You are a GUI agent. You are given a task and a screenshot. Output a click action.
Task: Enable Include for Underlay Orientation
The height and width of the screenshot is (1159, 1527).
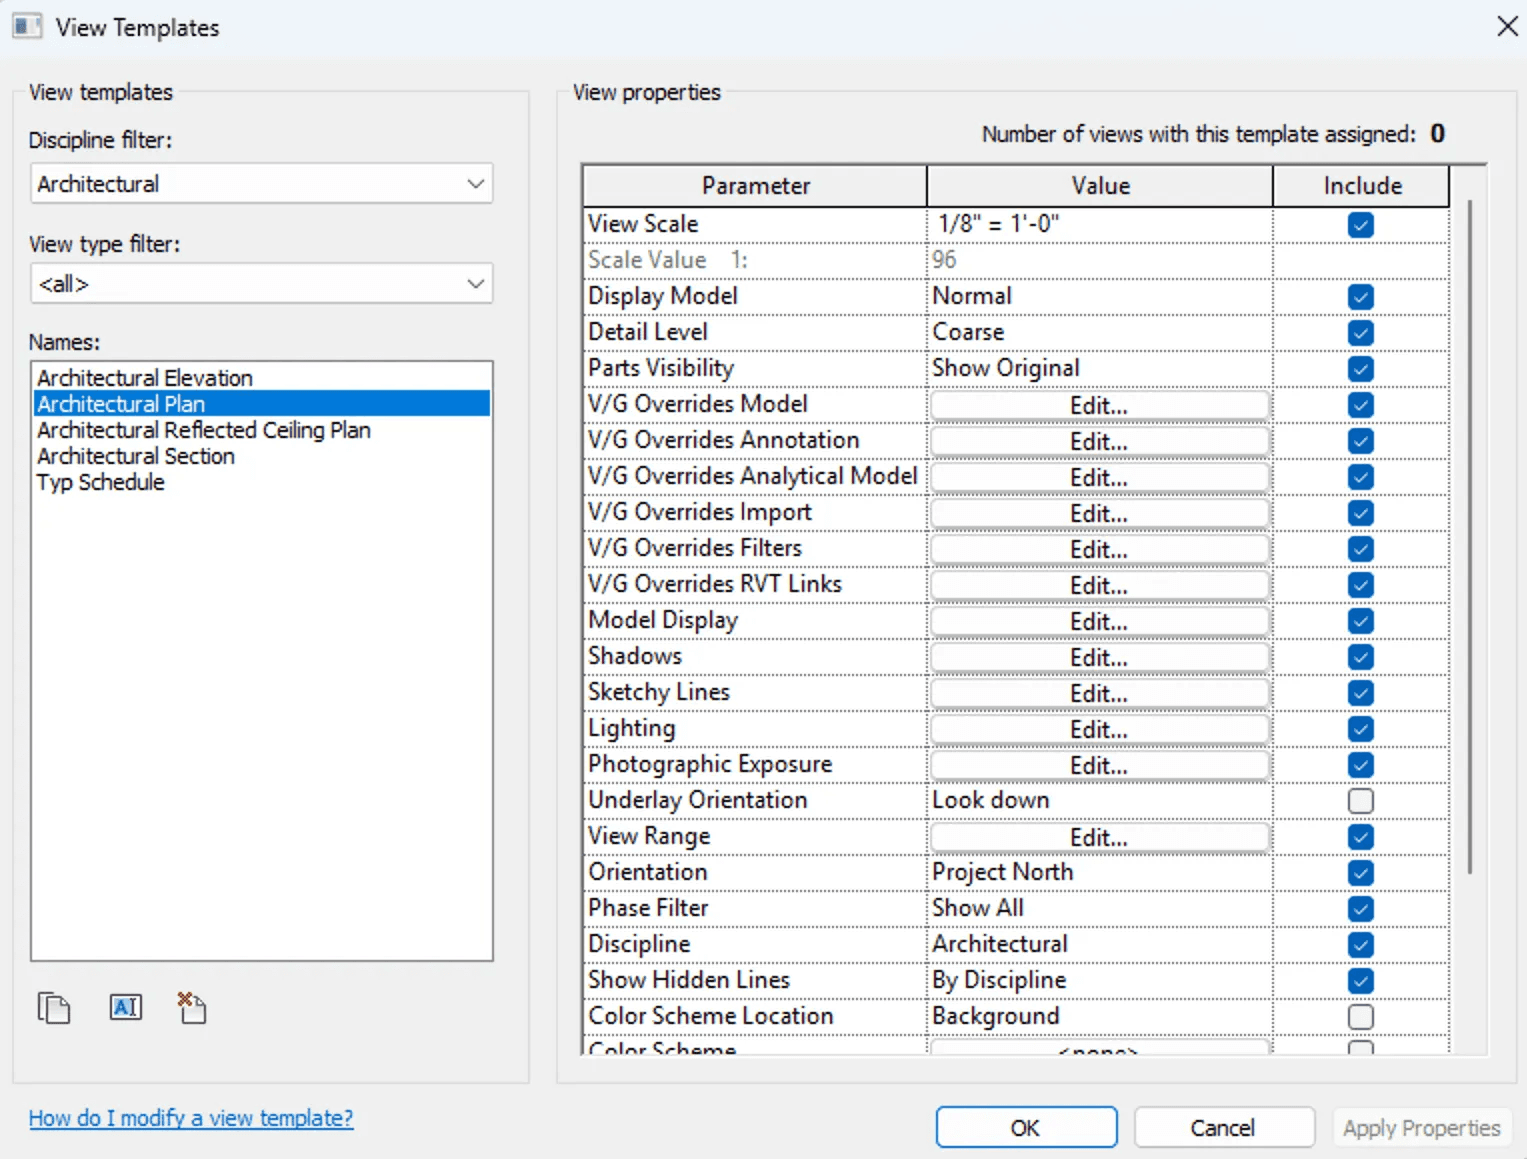(1360, 800)
